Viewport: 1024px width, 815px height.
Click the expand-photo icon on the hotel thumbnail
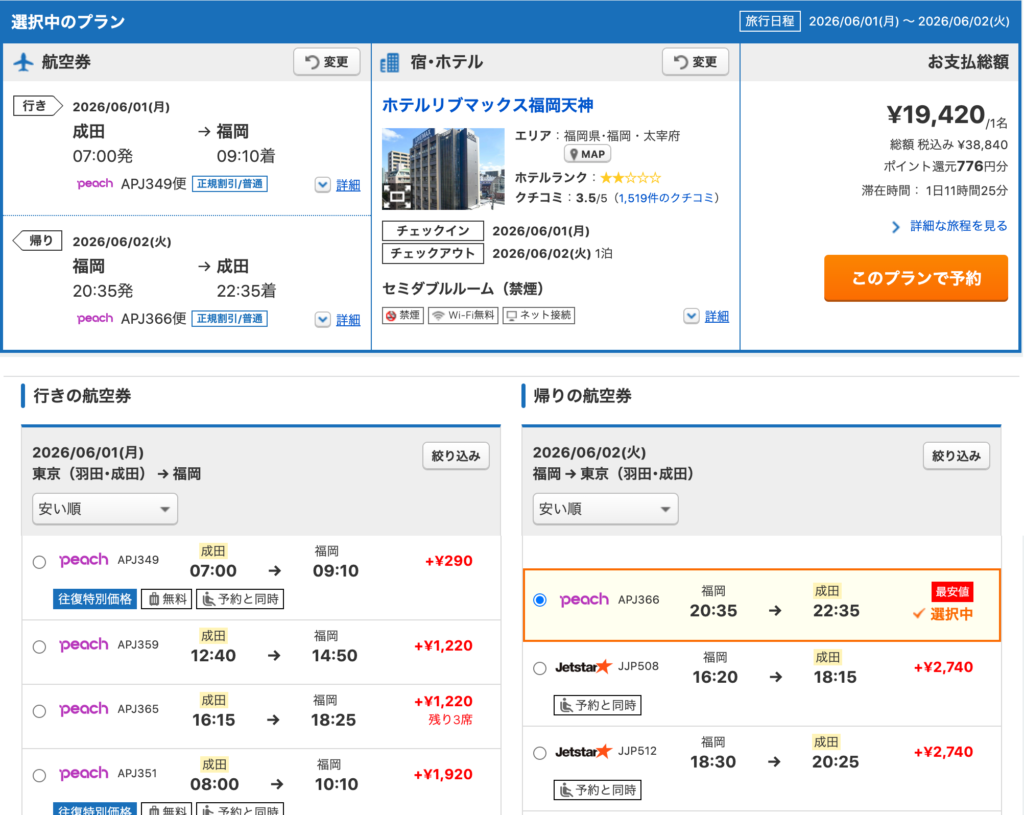coord(397,195)
